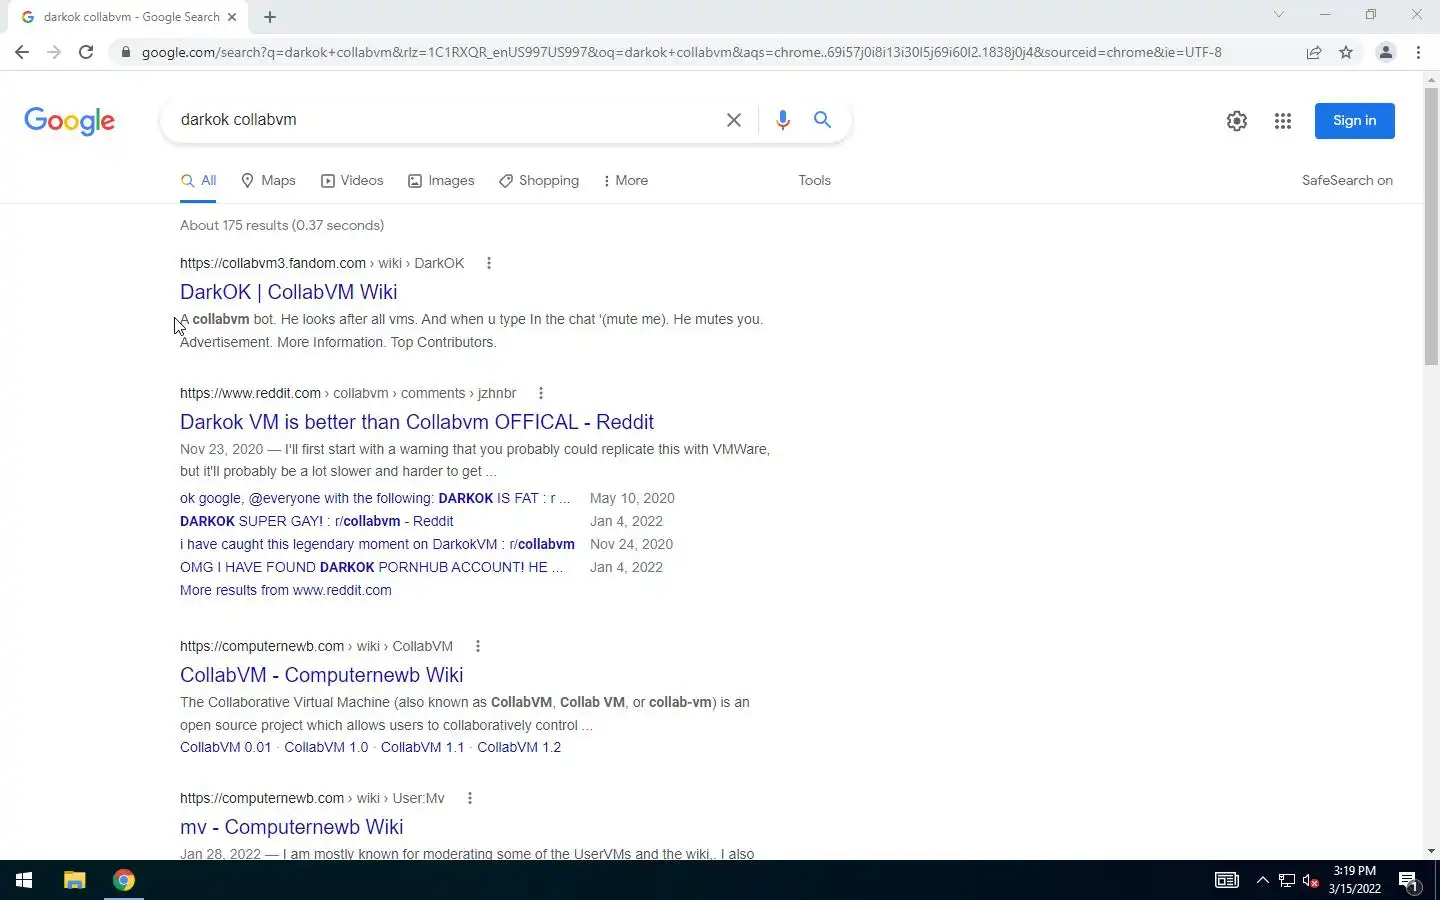Switch to the Images tab

[441, 181]
